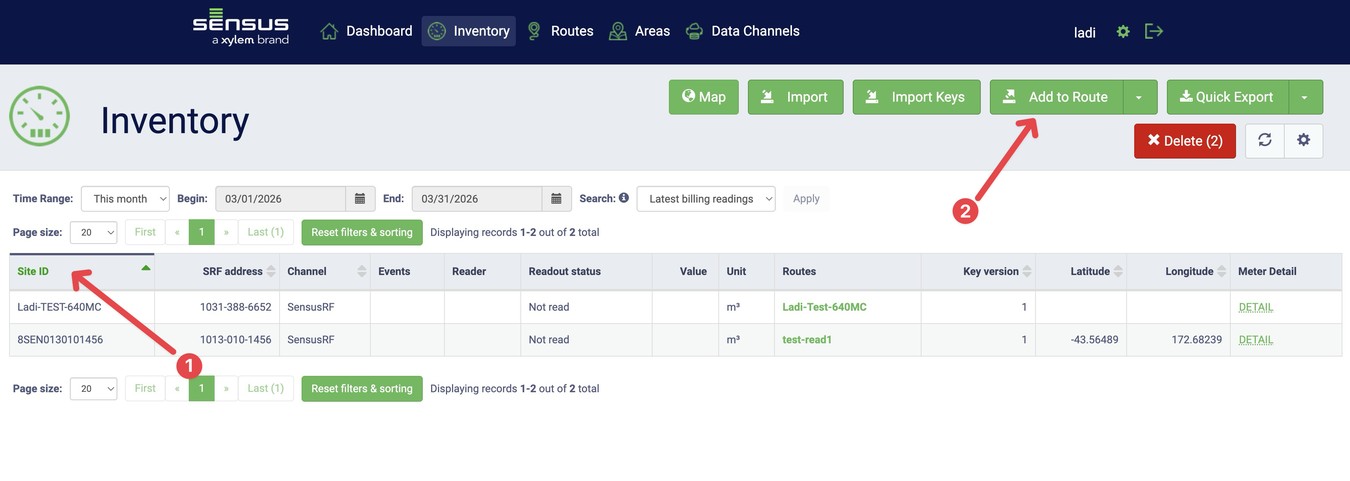
Task: Open the Latest billing readings dropdown
Action: click(706, 199)
